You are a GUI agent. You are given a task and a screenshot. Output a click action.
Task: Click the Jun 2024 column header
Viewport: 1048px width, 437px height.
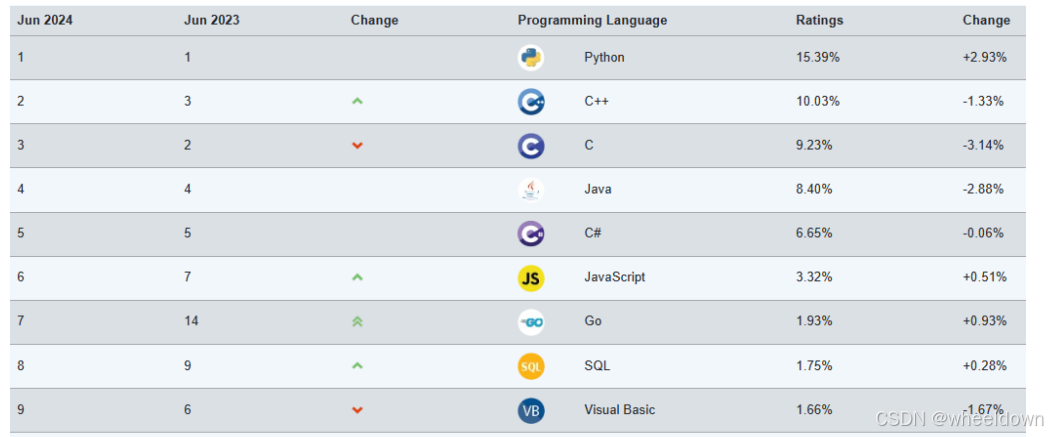(45, 20)
